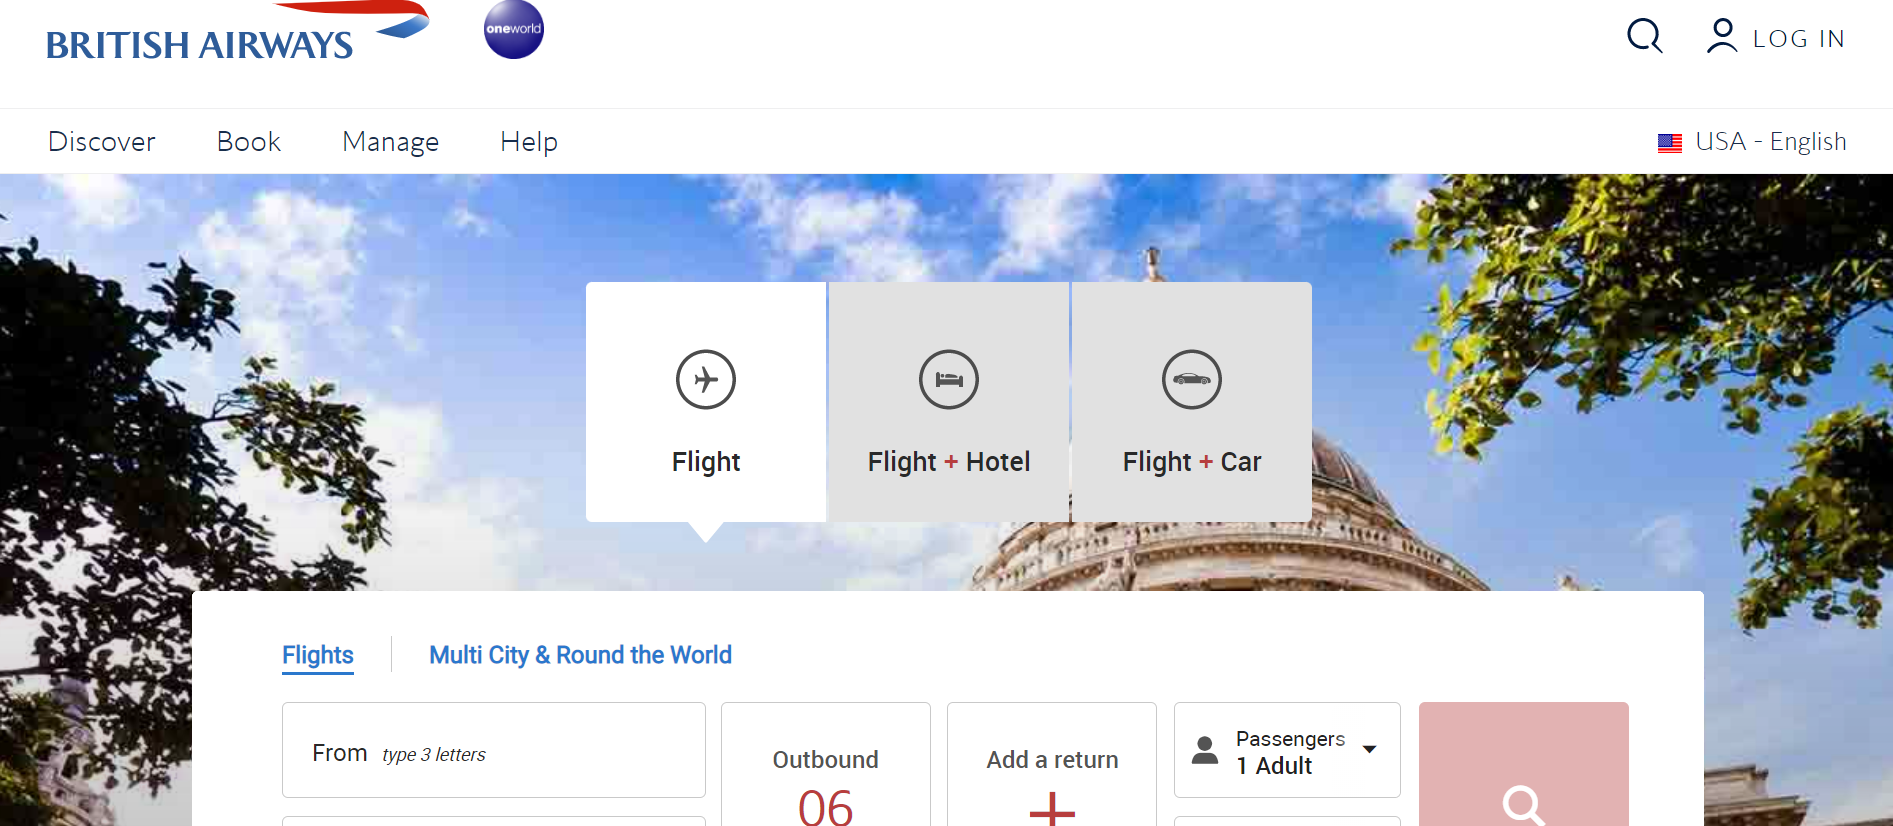Click the airplane icon in Flight tab
This screenshot has width=1893, height=826.
706,380
